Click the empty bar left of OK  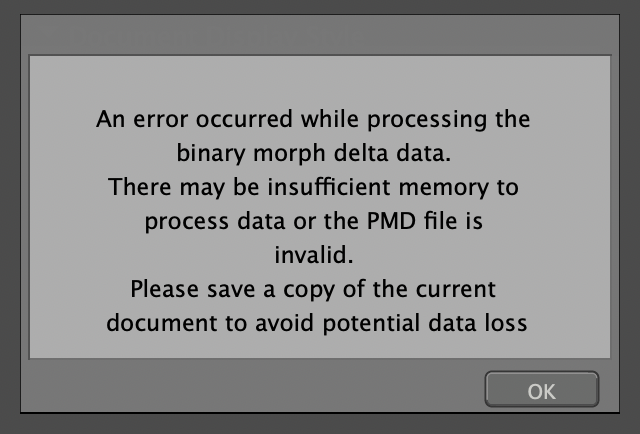coord(250,388)
